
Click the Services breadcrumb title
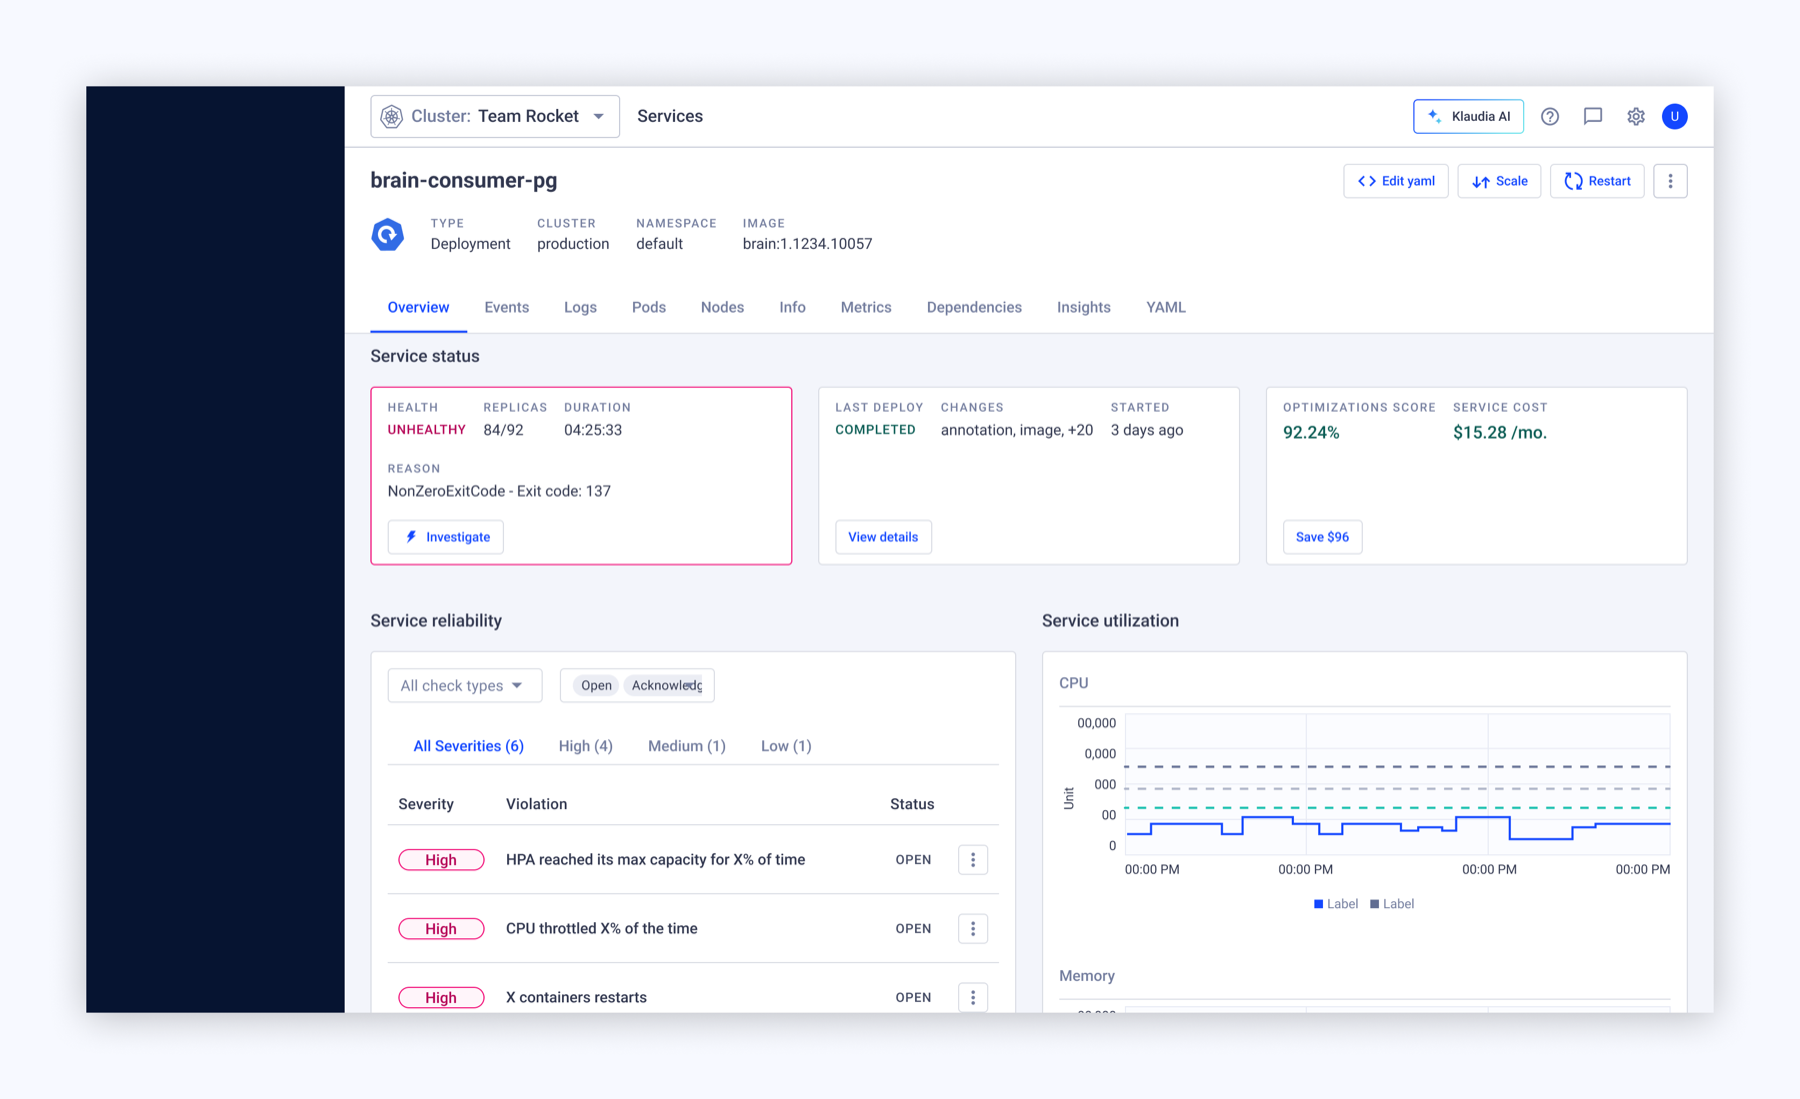[670, 116]
